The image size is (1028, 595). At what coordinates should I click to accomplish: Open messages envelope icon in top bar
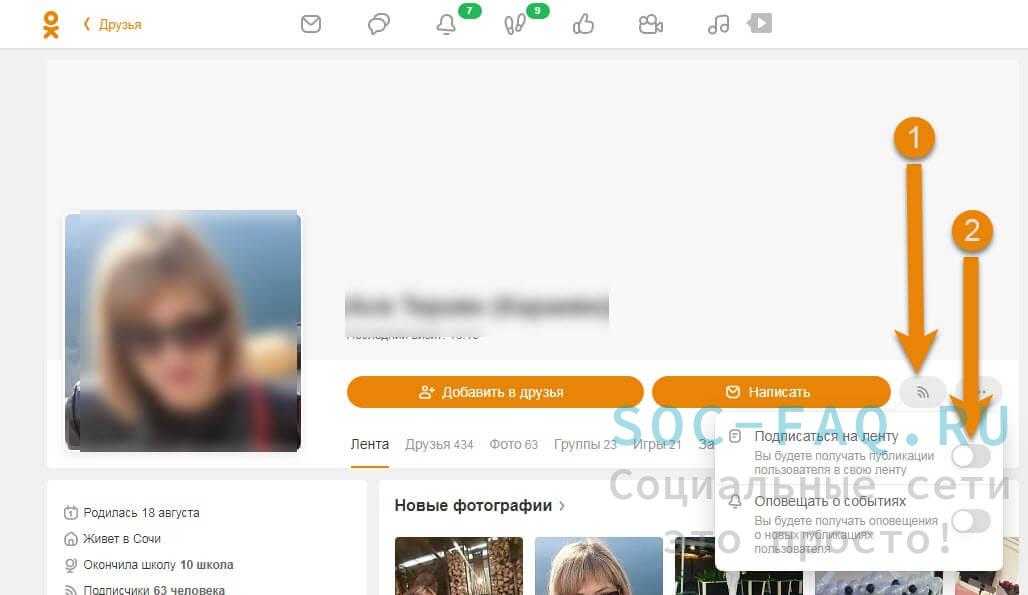[x=311, y=24]
